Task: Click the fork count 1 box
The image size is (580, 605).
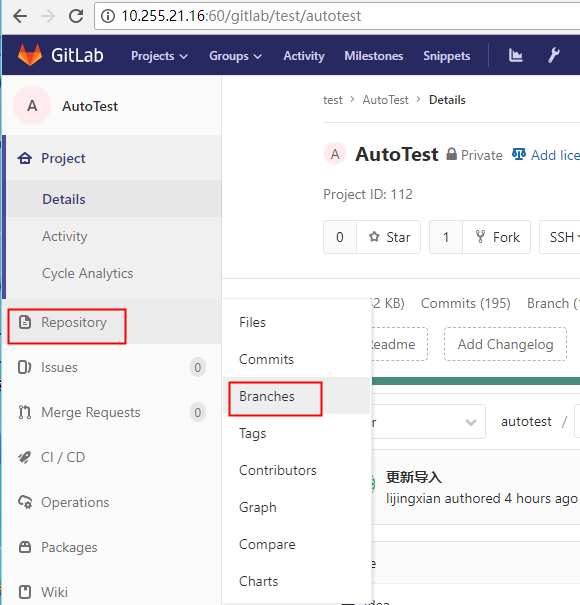Action: coord(446,237)
